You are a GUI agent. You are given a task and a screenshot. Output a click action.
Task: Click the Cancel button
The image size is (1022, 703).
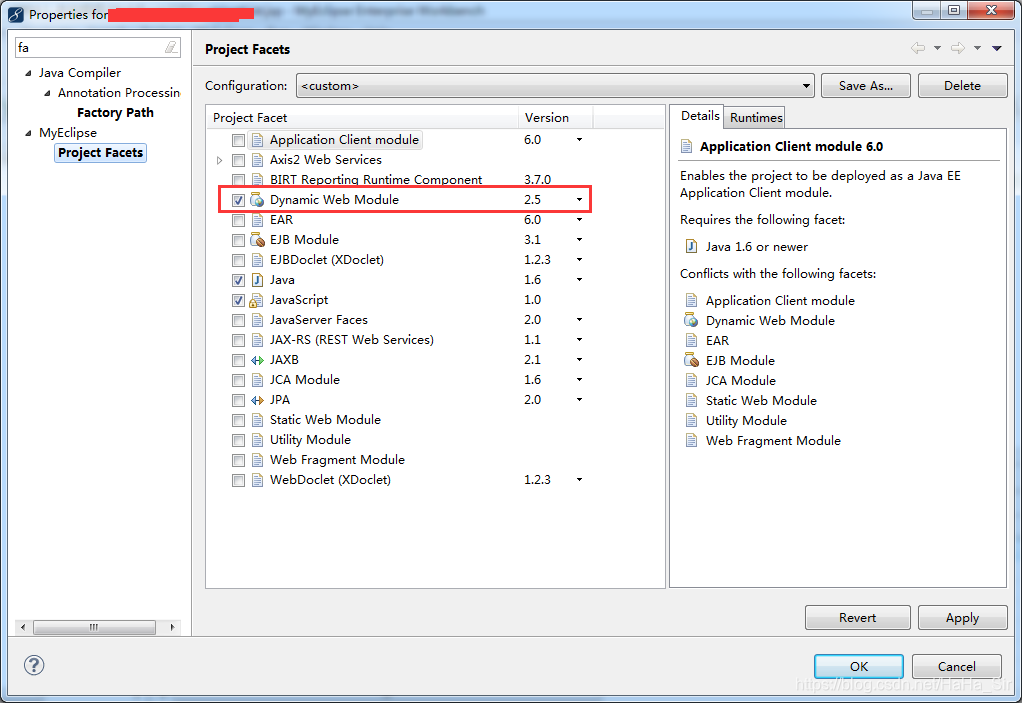(x=956, y=666)
